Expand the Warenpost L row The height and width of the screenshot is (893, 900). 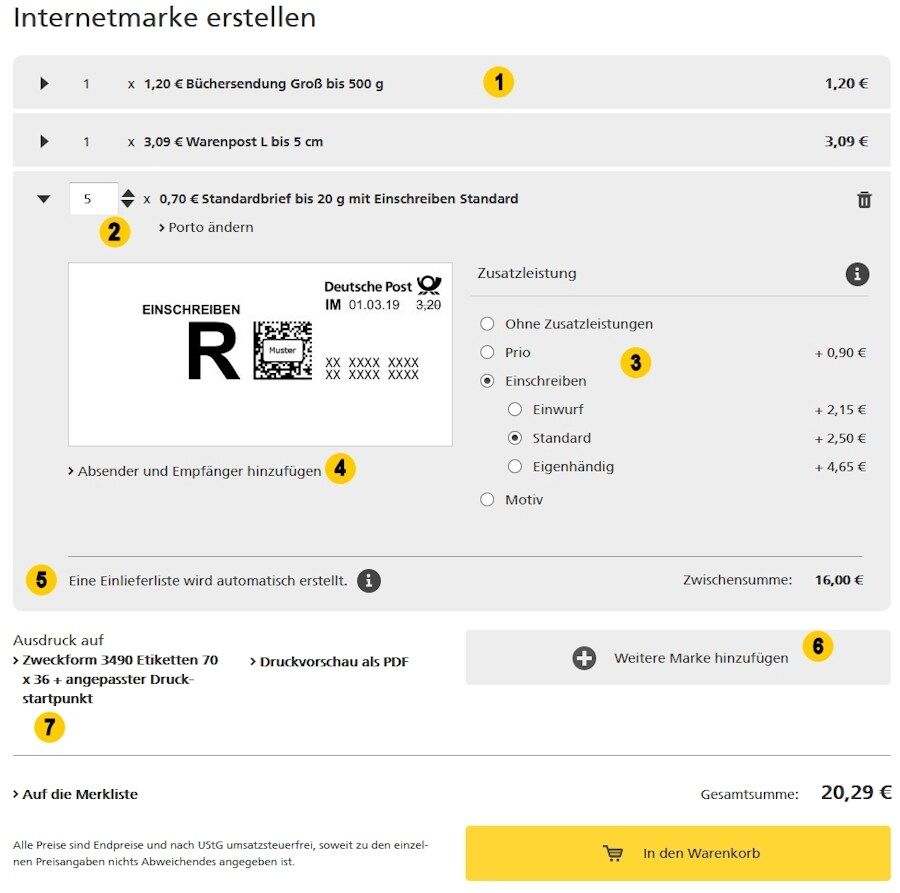click(44, 142)
